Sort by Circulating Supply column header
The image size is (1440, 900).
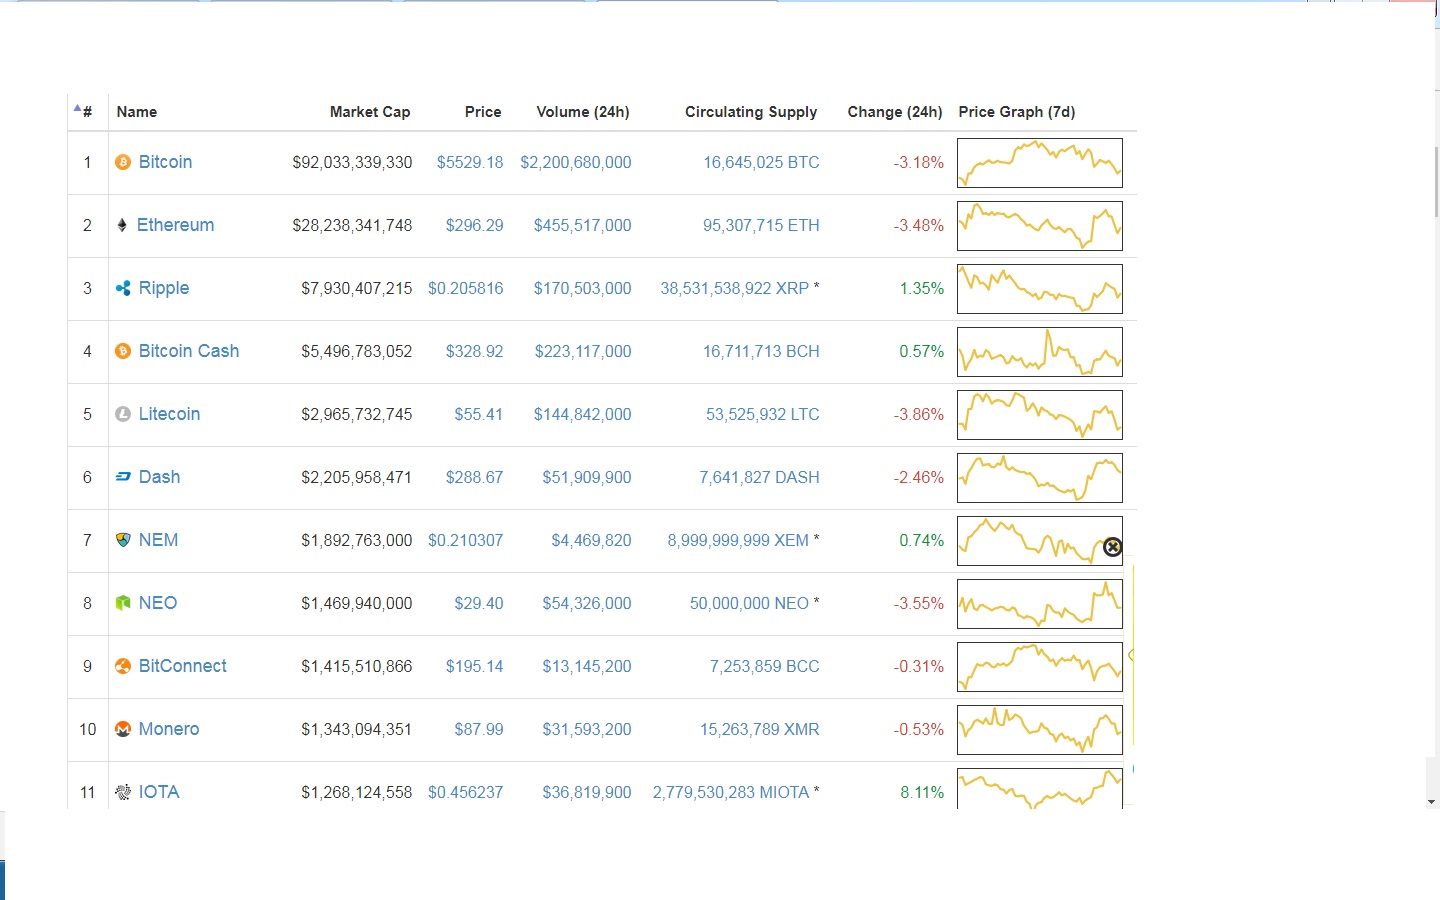[x=751, y=112]
